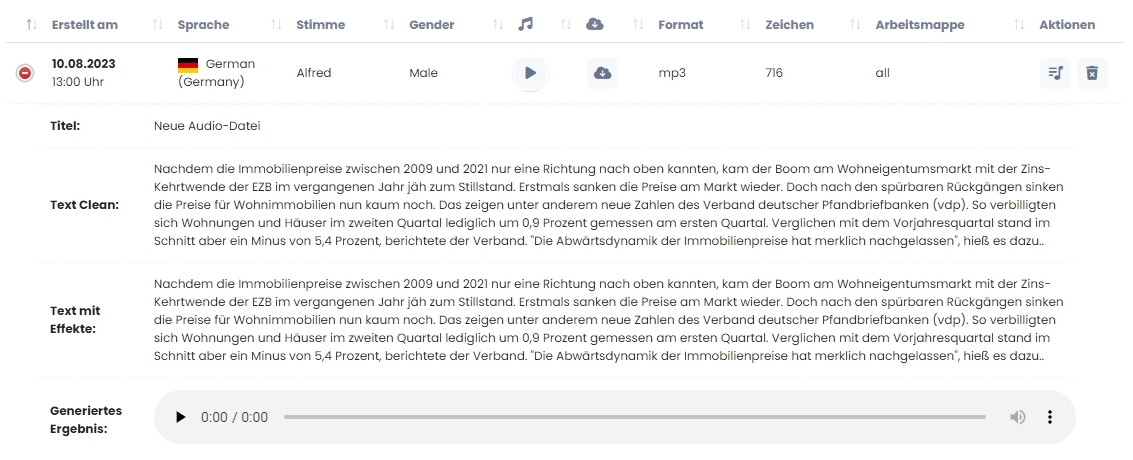Viewport: 1133px width, 460px height.
Task: Open the playlist edit icon under Aktionen
Action: pyautogui.click(x=1055, y=73)
